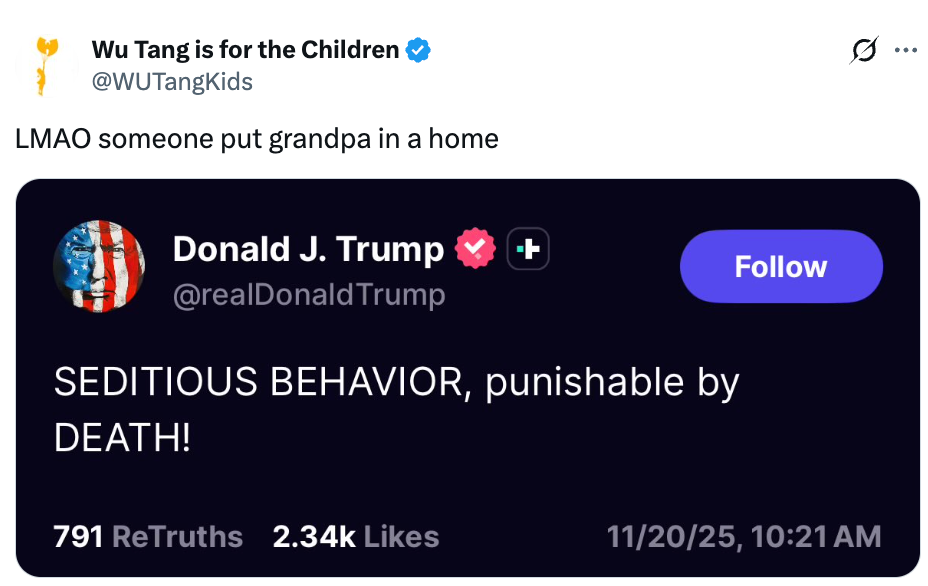Click the post text LMAO someone put grandpa
The image size is (928, 586).
[256, 139]
